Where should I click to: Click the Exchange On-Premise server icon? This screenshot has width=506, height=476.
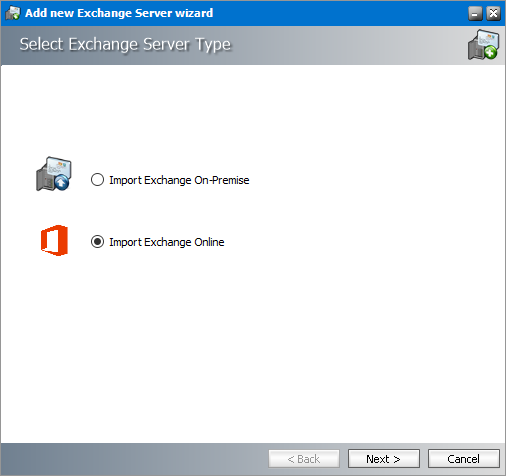coord(54,174)
